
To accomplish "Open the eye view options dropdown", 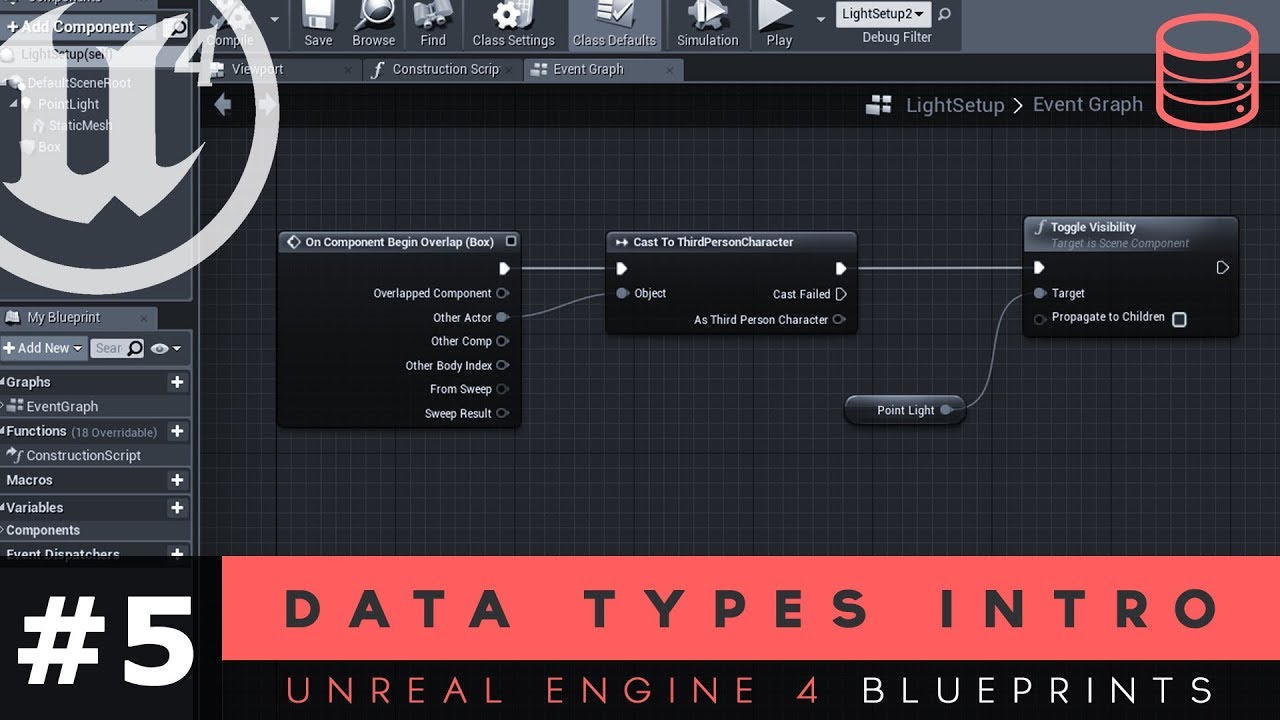I will pos(165,348).
